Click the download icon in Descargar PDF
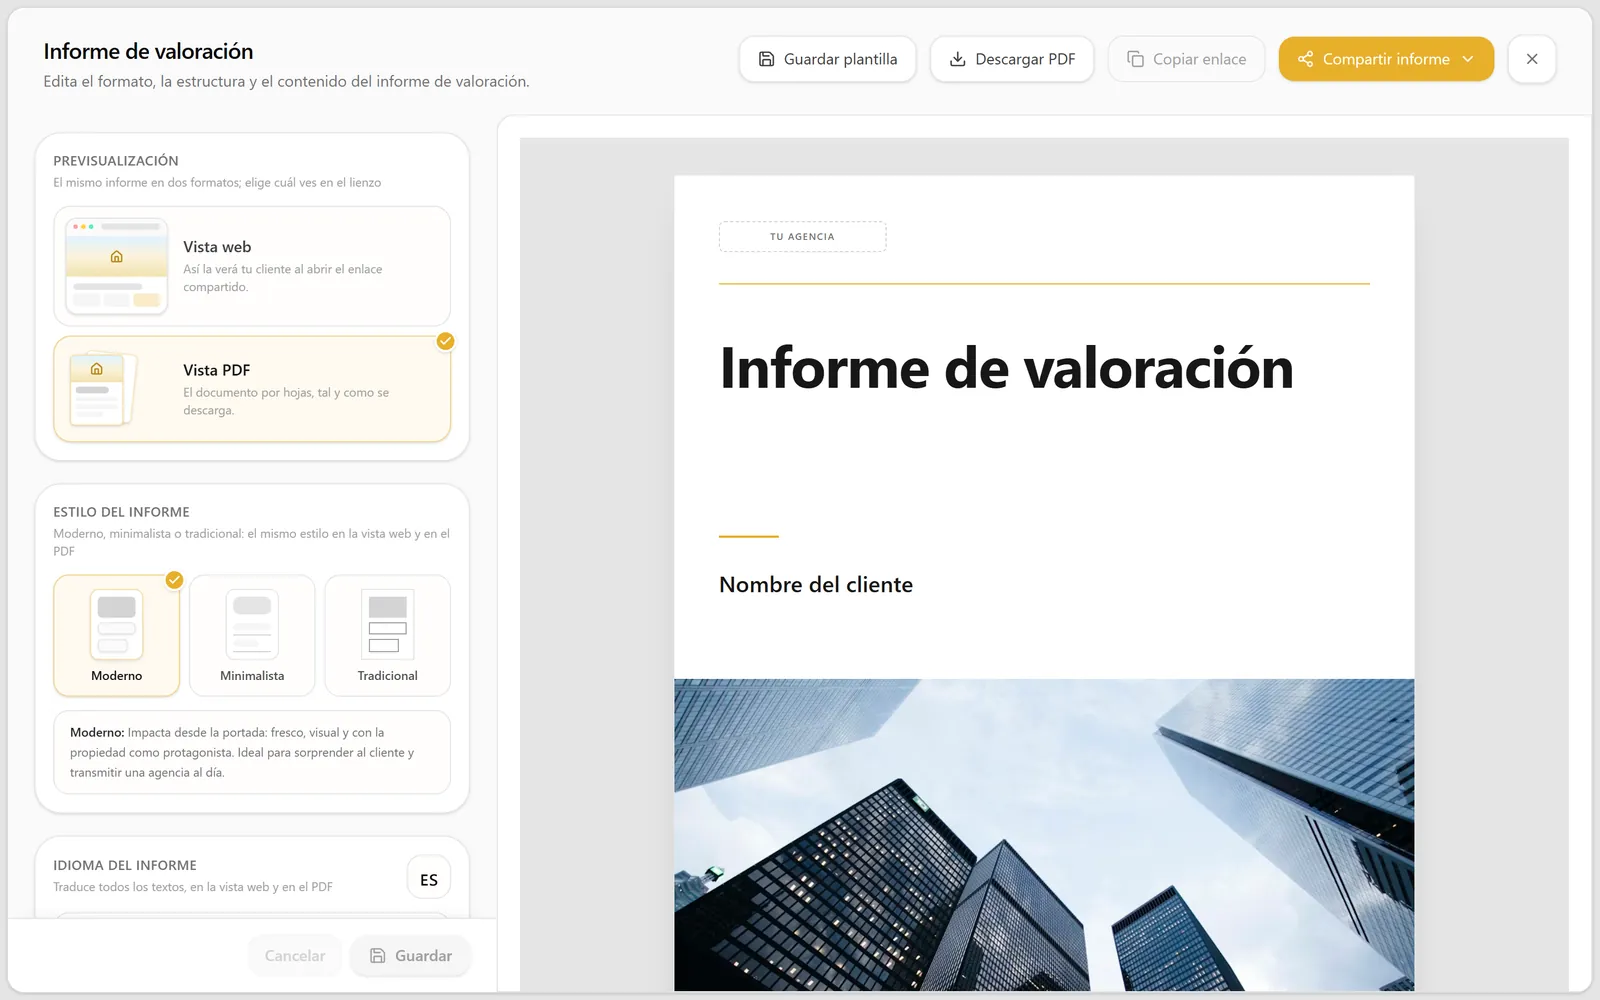This screenshot has width=1600, height=1000. pos(957,59)
